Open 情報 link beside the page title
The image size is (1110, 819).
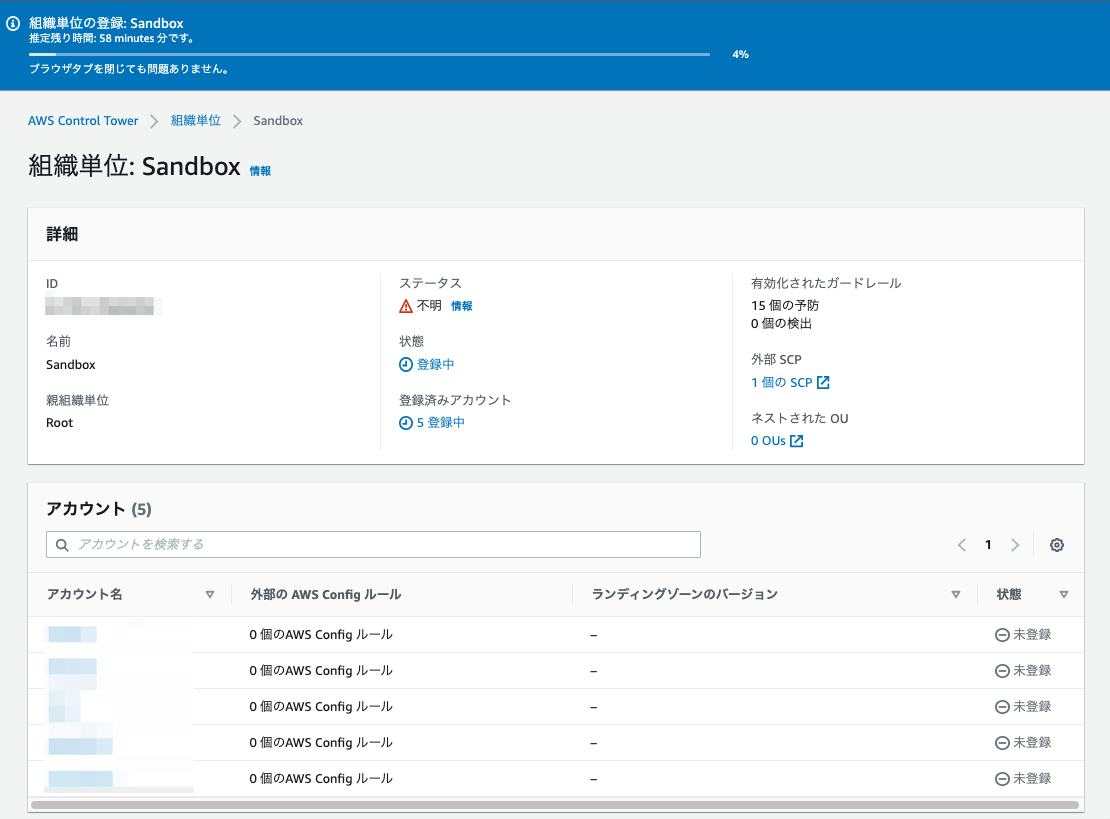260,171
